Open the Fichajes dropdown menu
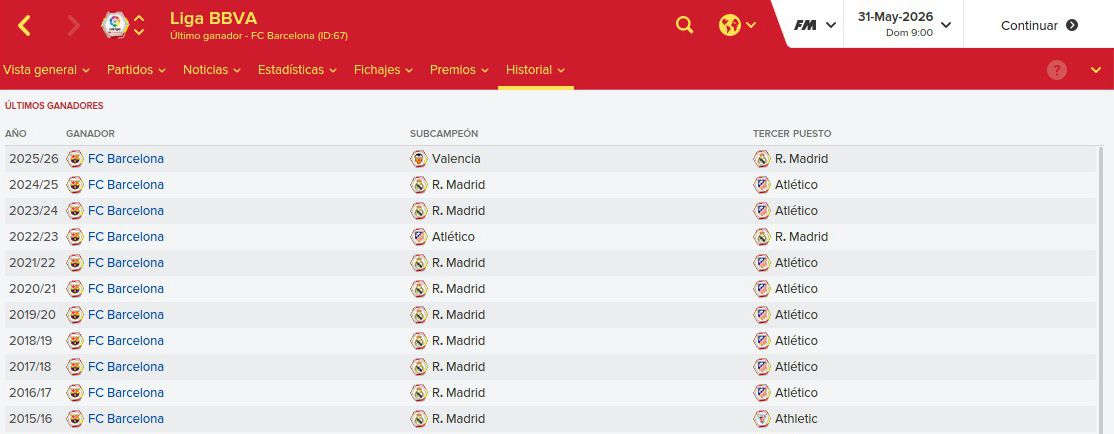 pos(382,70)
